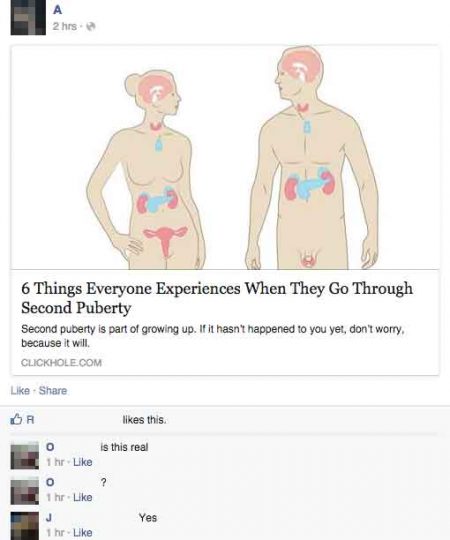Open commenter J's avatar
Viewport: 450px width, 540px height.
[x=24, y=526]
